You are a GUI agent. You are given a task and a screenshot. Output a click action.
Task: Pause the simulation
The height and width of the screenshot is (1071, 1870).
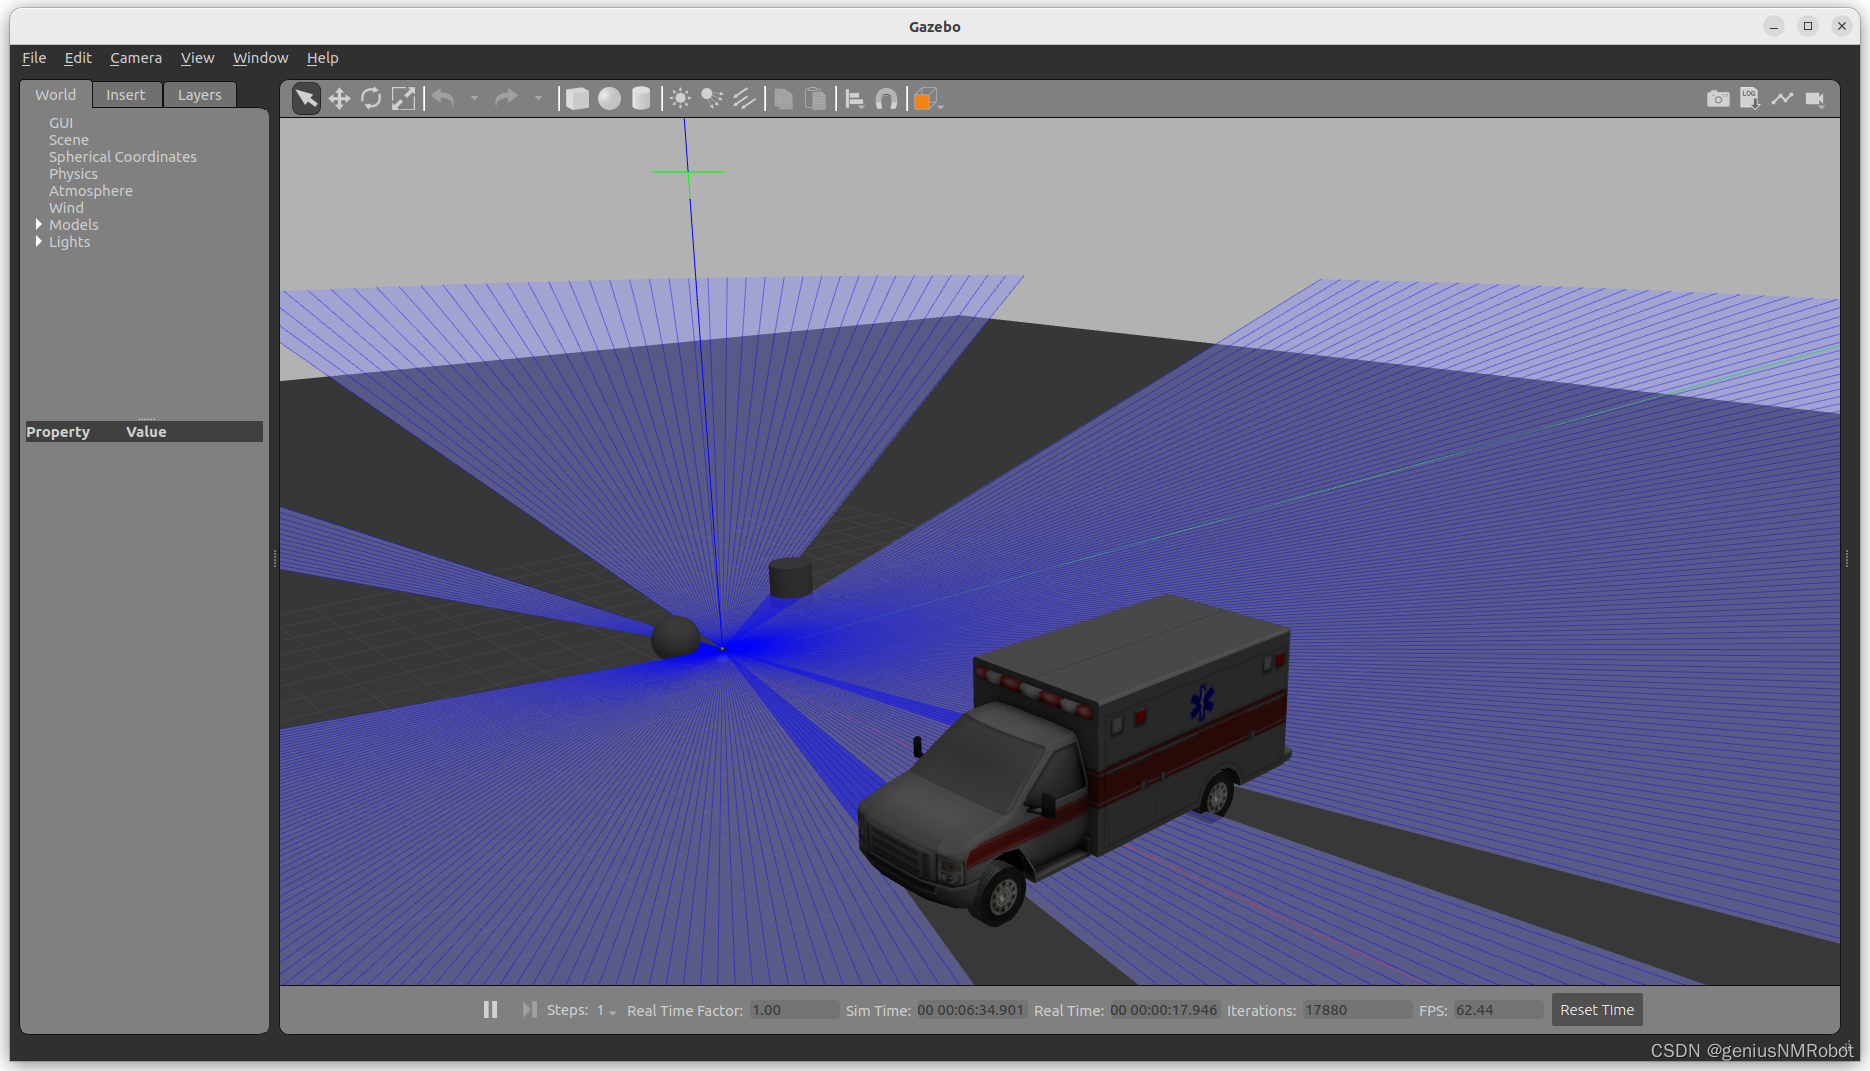[490, 1009]
